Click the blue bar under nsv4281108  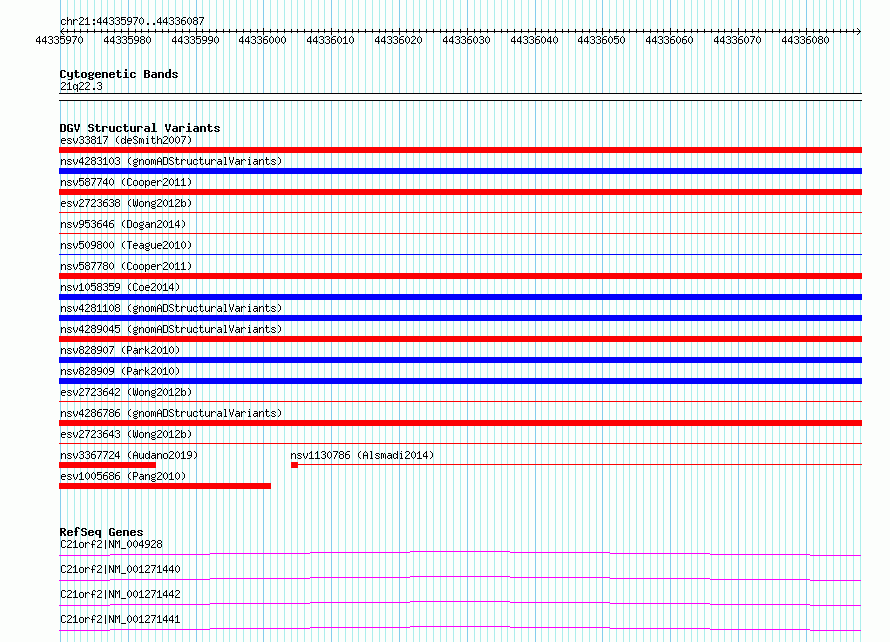click(x=460, y=318)
